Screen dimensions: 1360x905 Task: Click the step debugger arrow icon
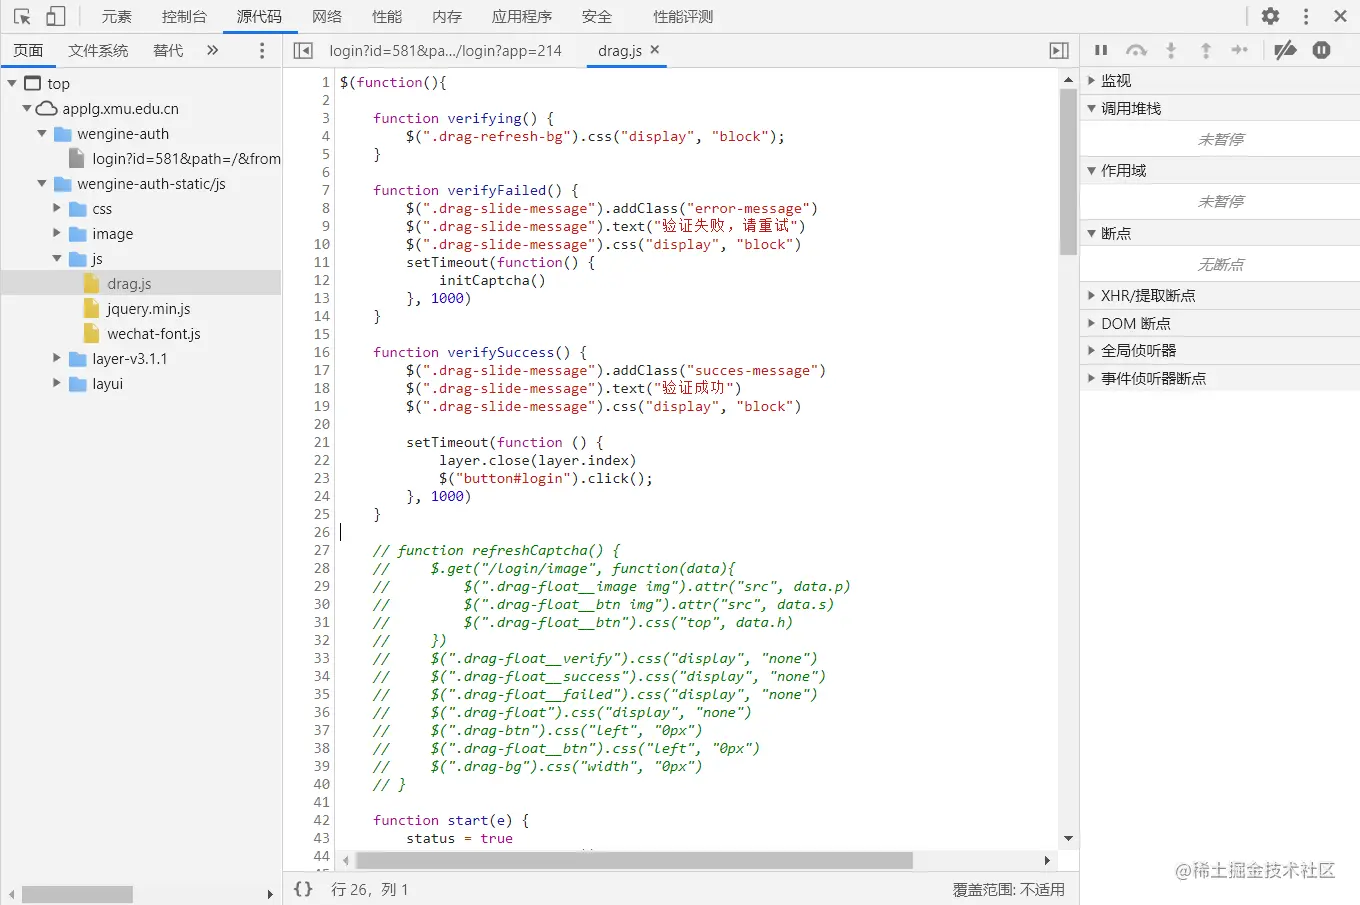[x=1240, y=50]
